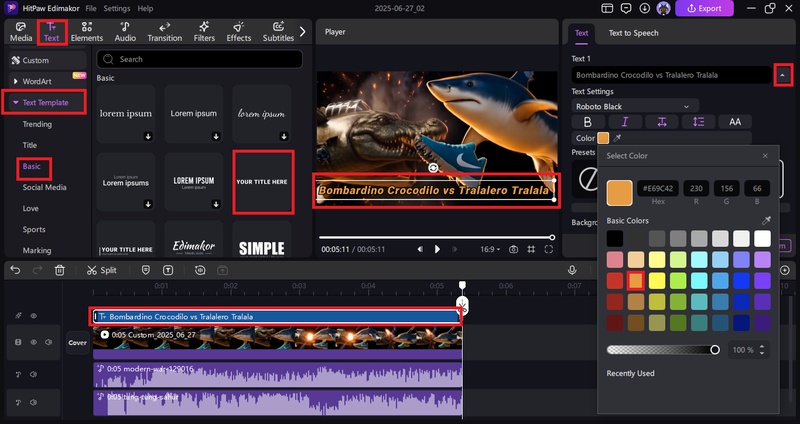Open the Settings menu
The image size is (800, 424).
(116, 8)
